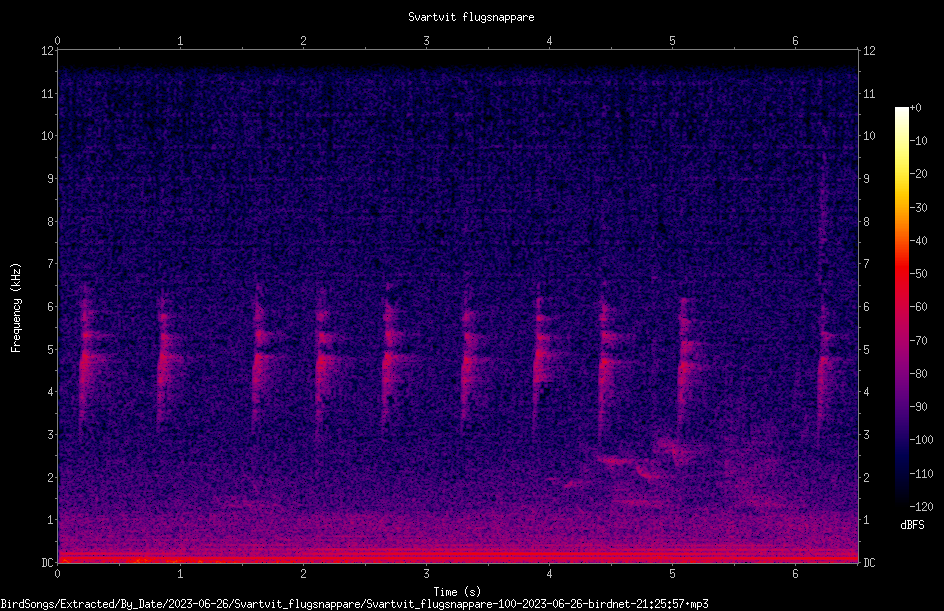944x611 pixels.
Task: Click the "-110" colorbar label
Action: [x=921, y=474]
